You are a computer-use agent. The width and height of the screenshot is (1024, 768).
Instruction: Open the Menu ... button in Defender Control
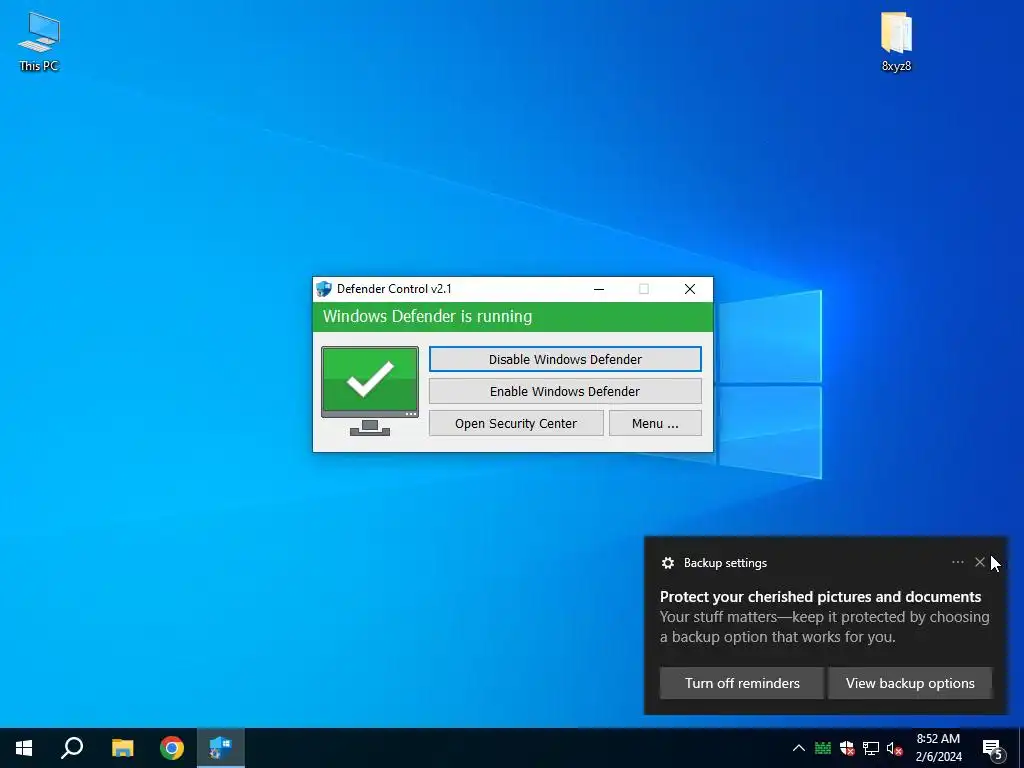(655, 423)
